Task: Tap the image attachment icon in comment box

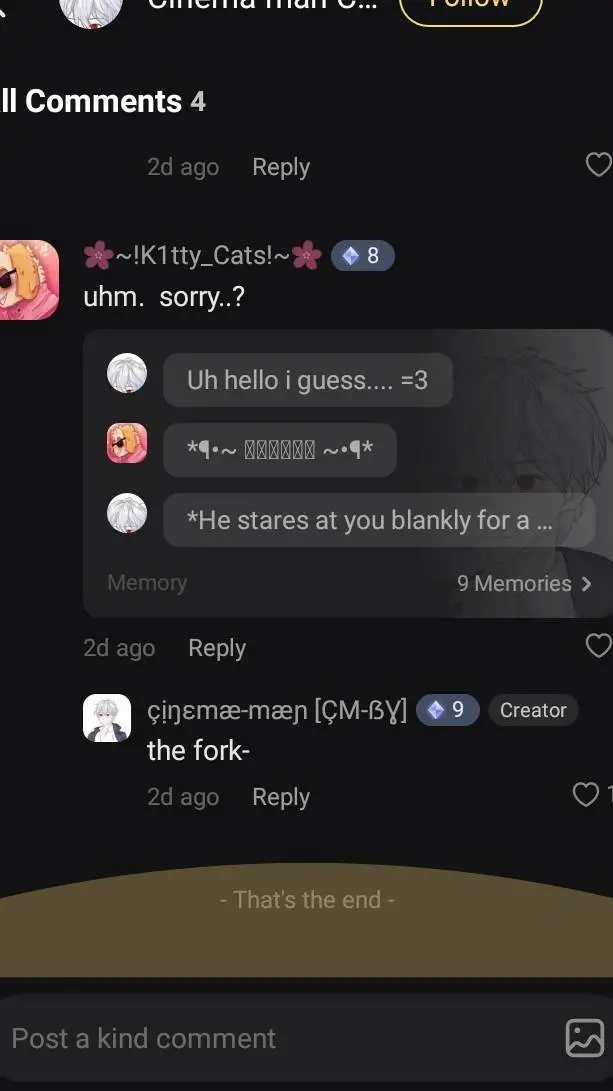Action: point(584,1038)
